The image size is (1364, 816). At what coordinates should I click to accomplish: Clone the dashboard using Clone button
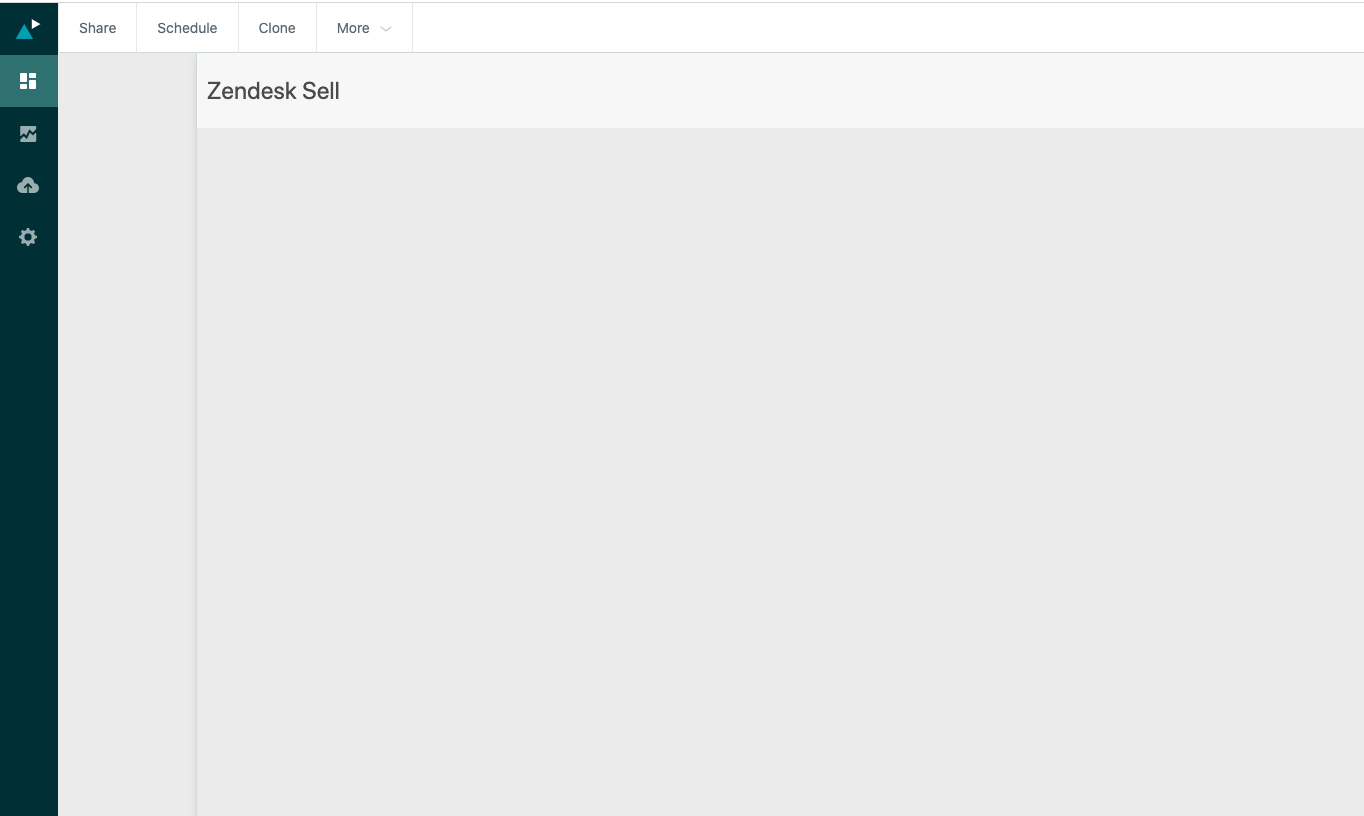277,28
